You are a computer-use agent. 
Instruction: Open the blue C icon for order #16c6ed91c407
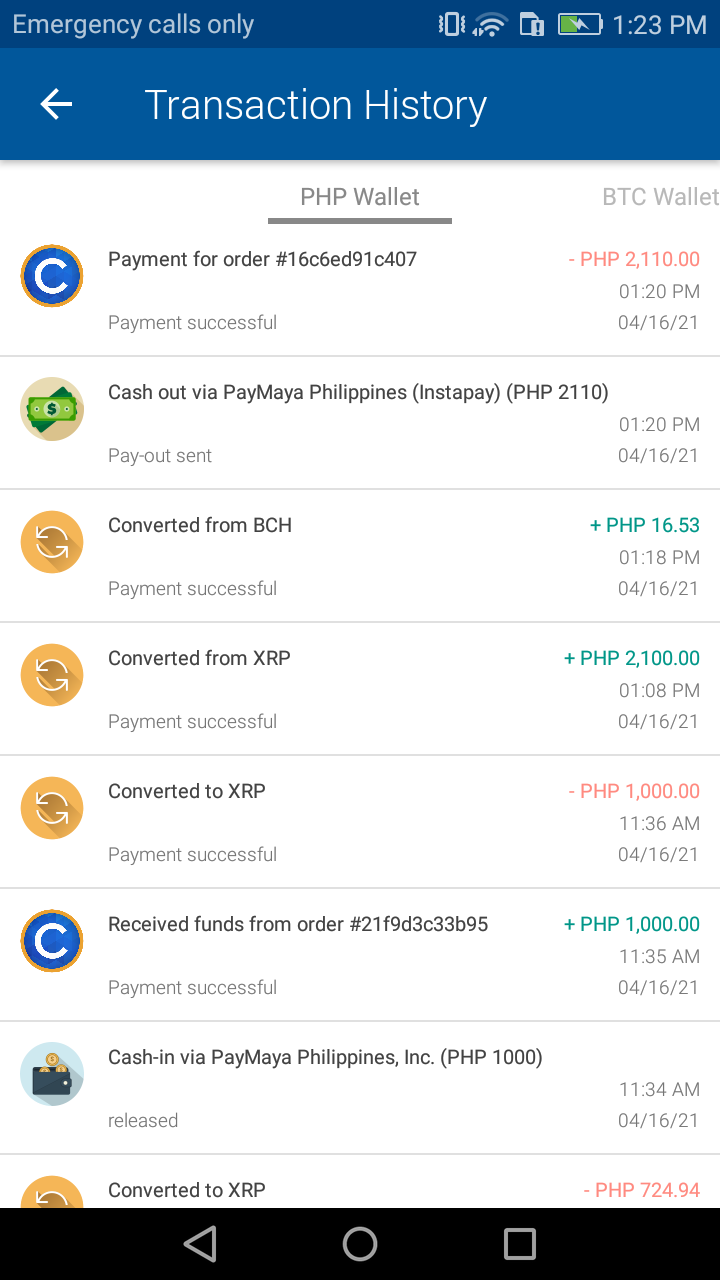52,276
